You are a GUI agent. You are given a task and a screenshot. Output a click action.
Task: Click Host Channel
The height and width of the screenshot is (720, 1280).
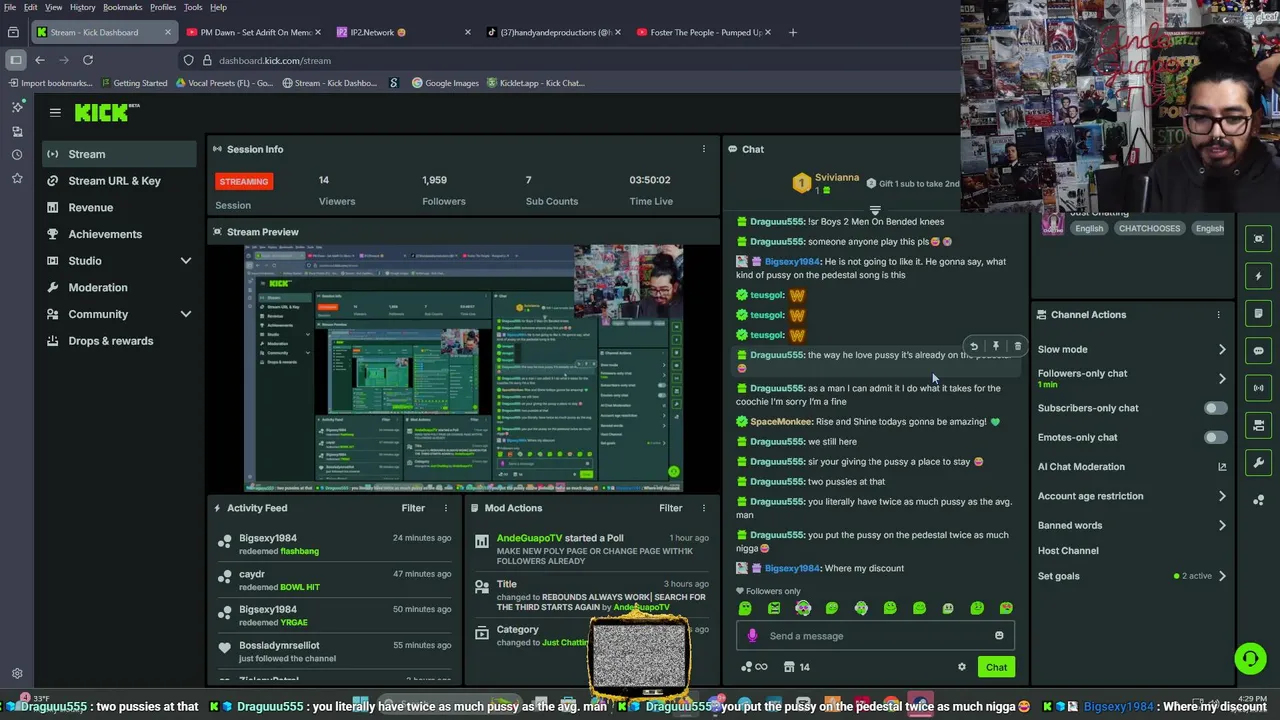click(1068, 551)
